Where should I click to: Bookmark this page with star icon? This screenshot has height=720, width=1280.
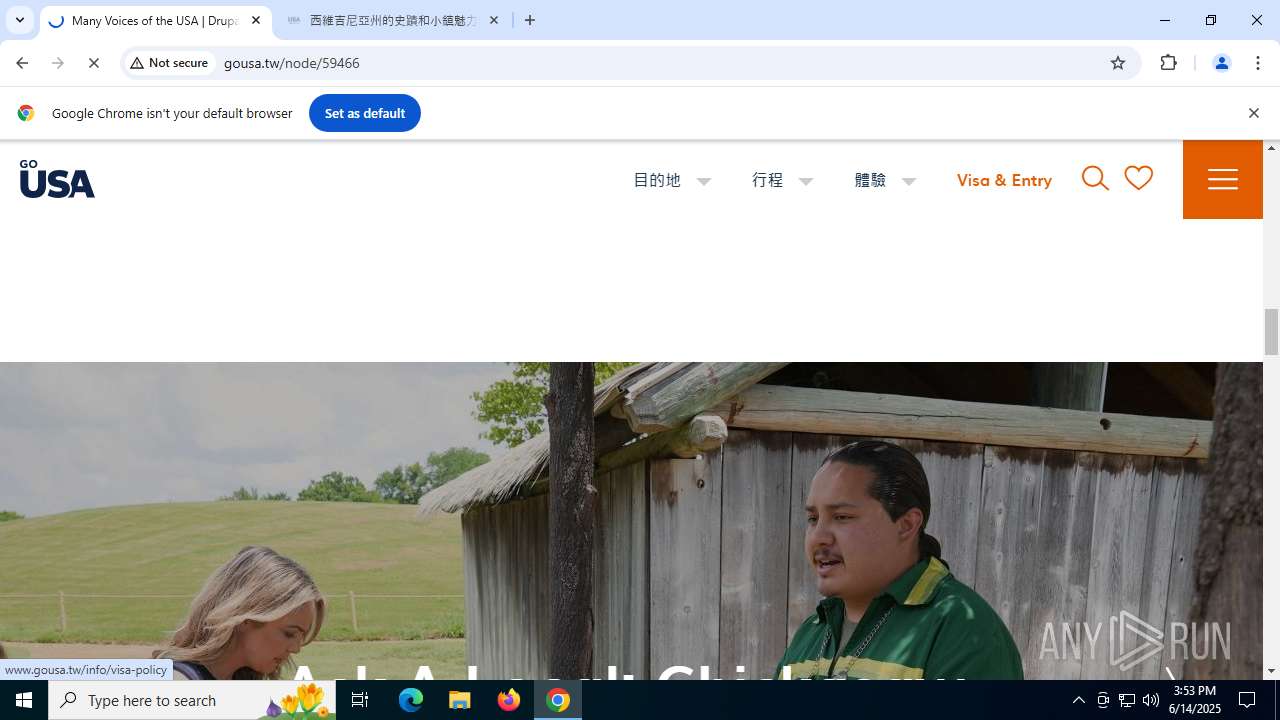(1118, 63)
